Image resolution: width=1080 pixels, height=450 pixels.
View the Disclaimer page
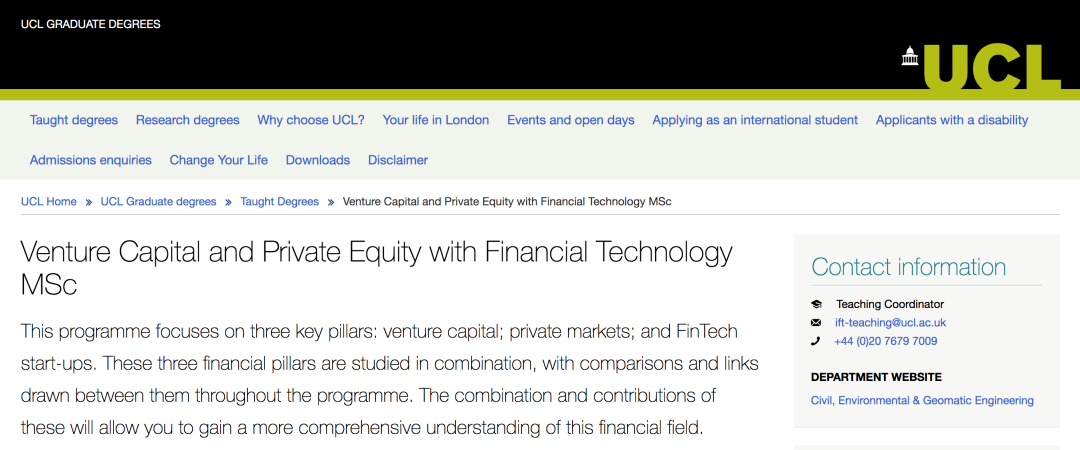[x=398, y=160]
